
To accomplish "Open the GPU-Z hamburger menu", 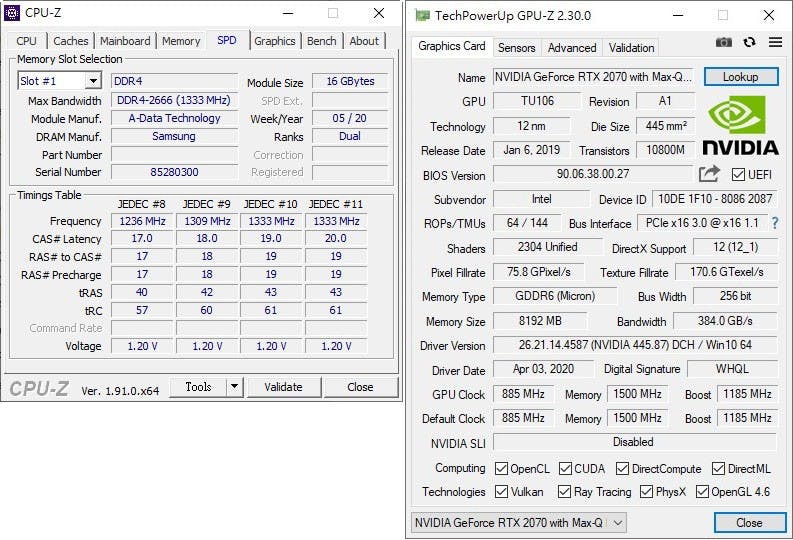I will [x=775, y=42].
